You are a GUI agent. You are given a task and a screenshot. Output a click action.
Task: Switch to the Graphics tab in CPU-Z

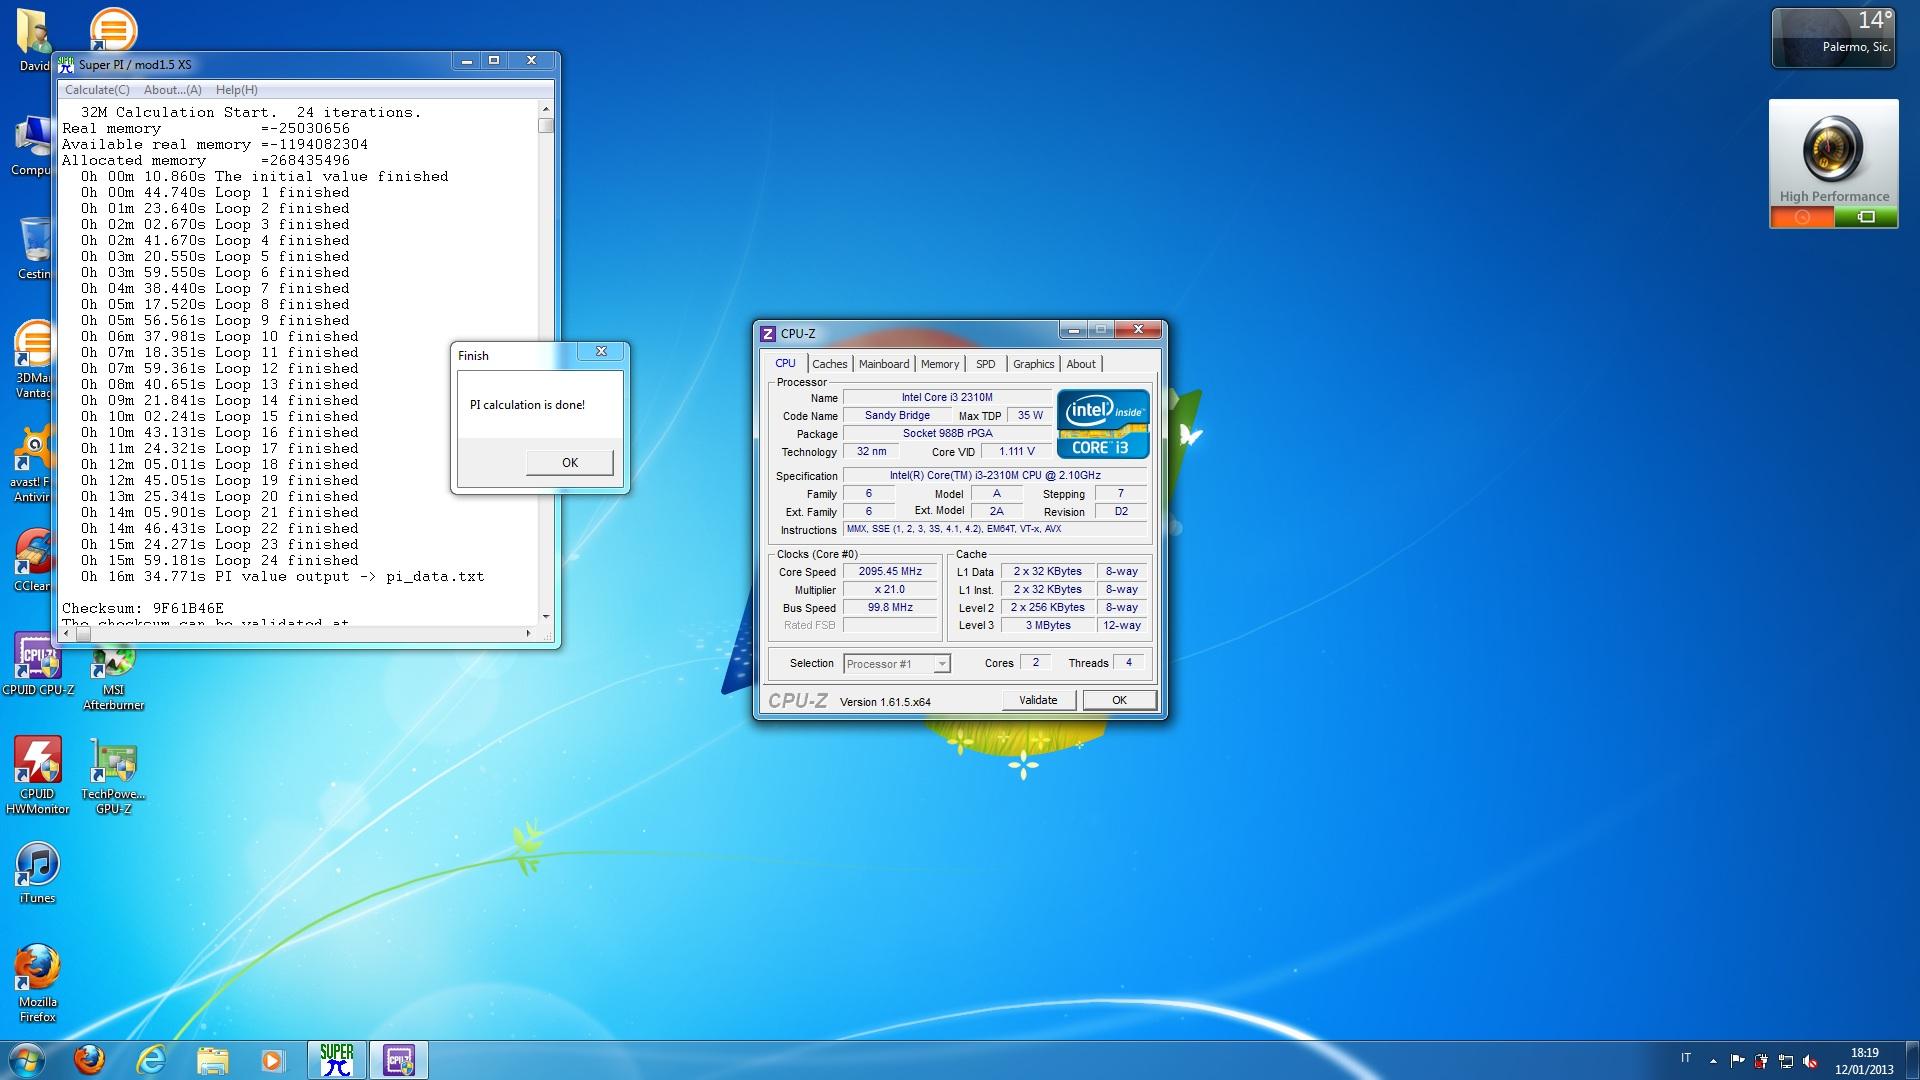(x=1033, y=364)
